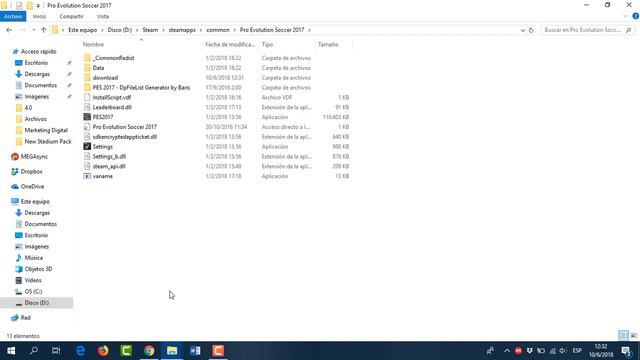Click common in the address path

pos(218,30)
